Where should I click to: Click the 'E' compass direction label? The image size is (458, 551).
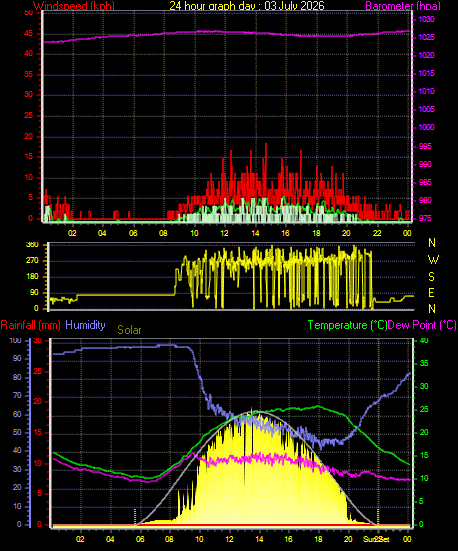(x=431, y=293)
